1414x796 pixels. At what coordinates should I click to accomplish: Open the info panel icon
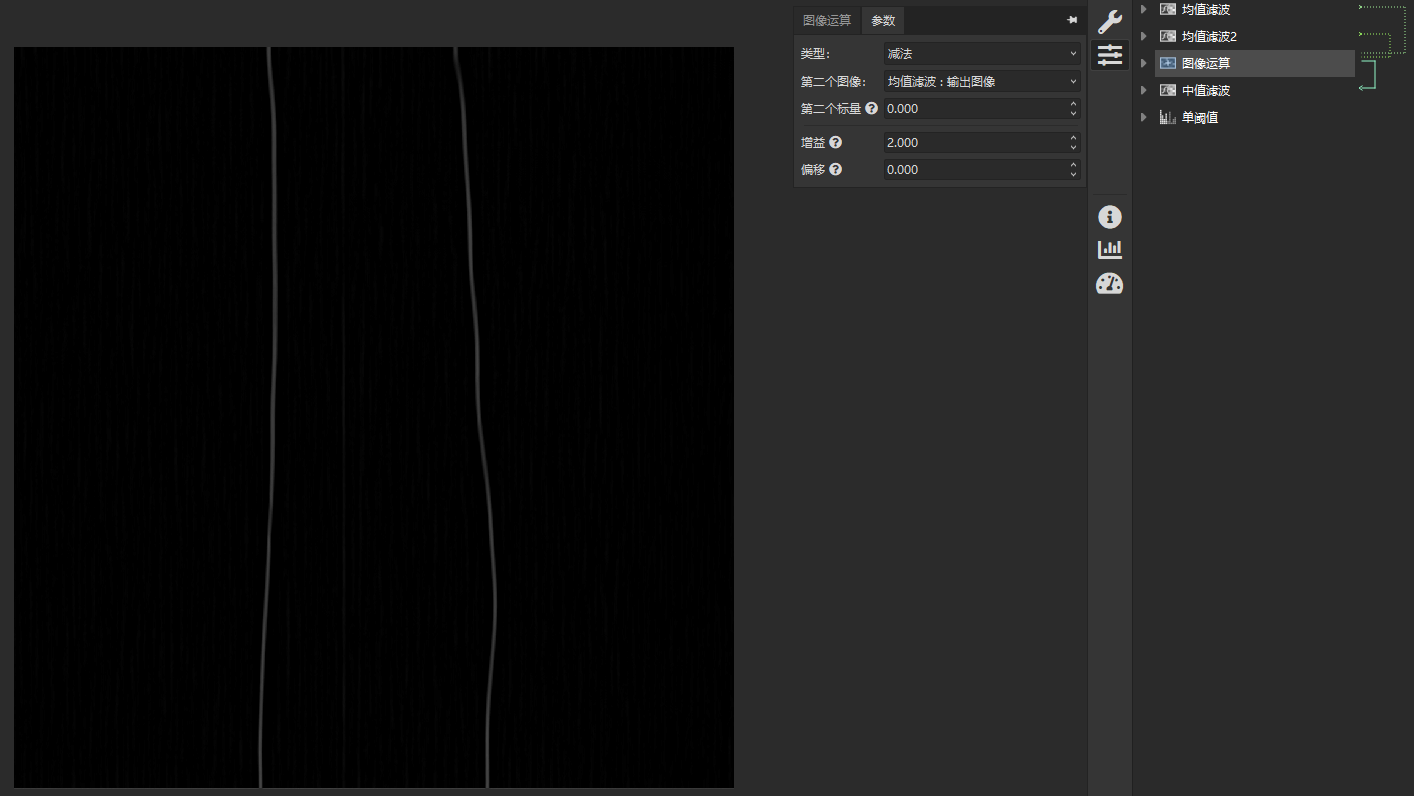click(x=1109, y=217)
